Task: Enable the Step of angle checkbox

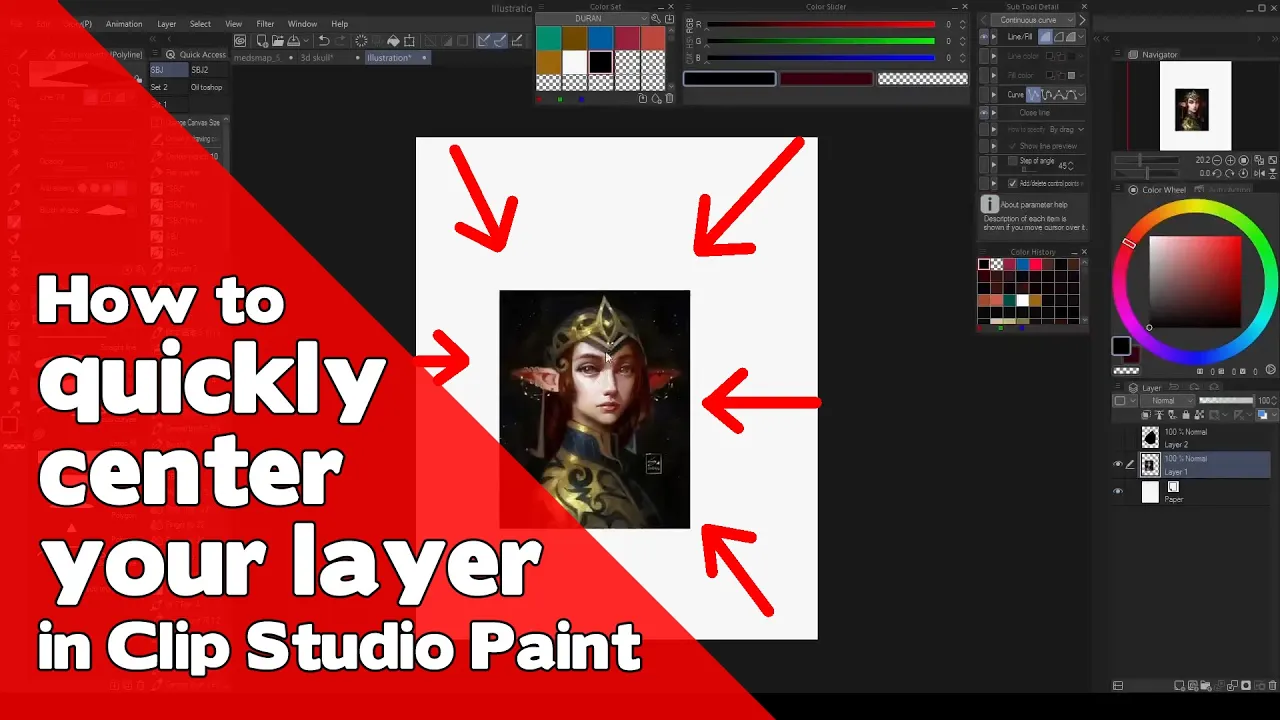Action: 1012,161
